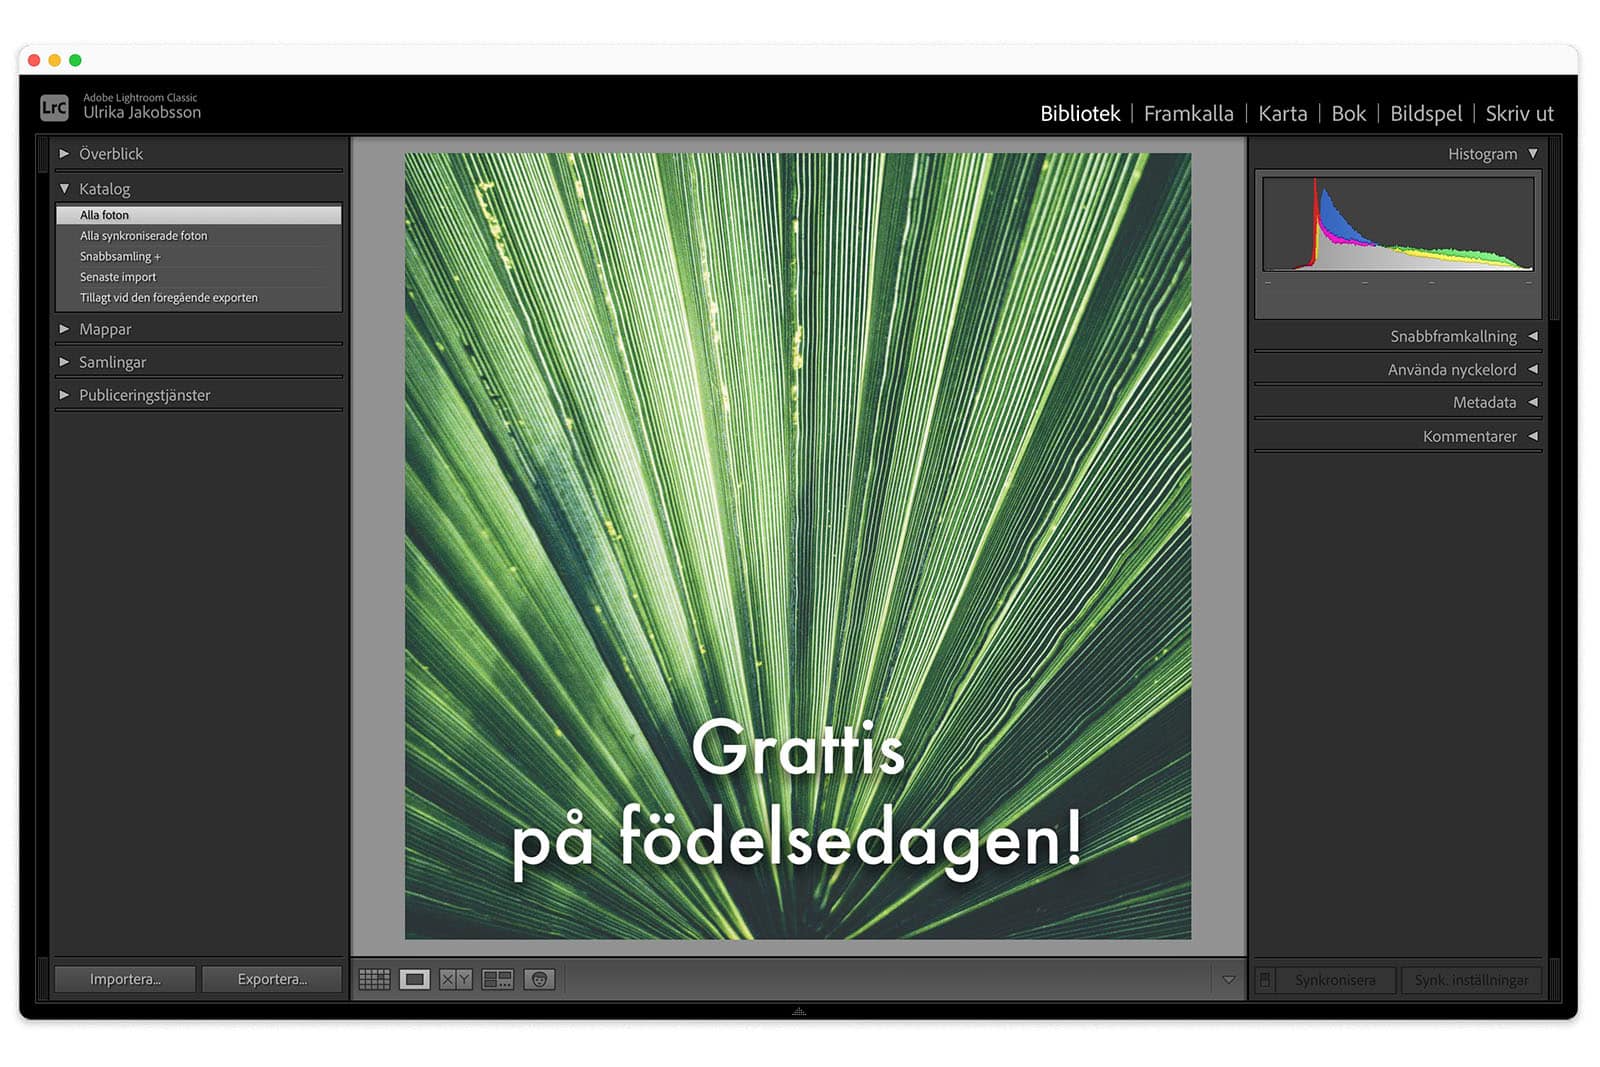Click inside the Histogram graph
Viewport: 1600px width, 1067px height.
coord(1397,223)
